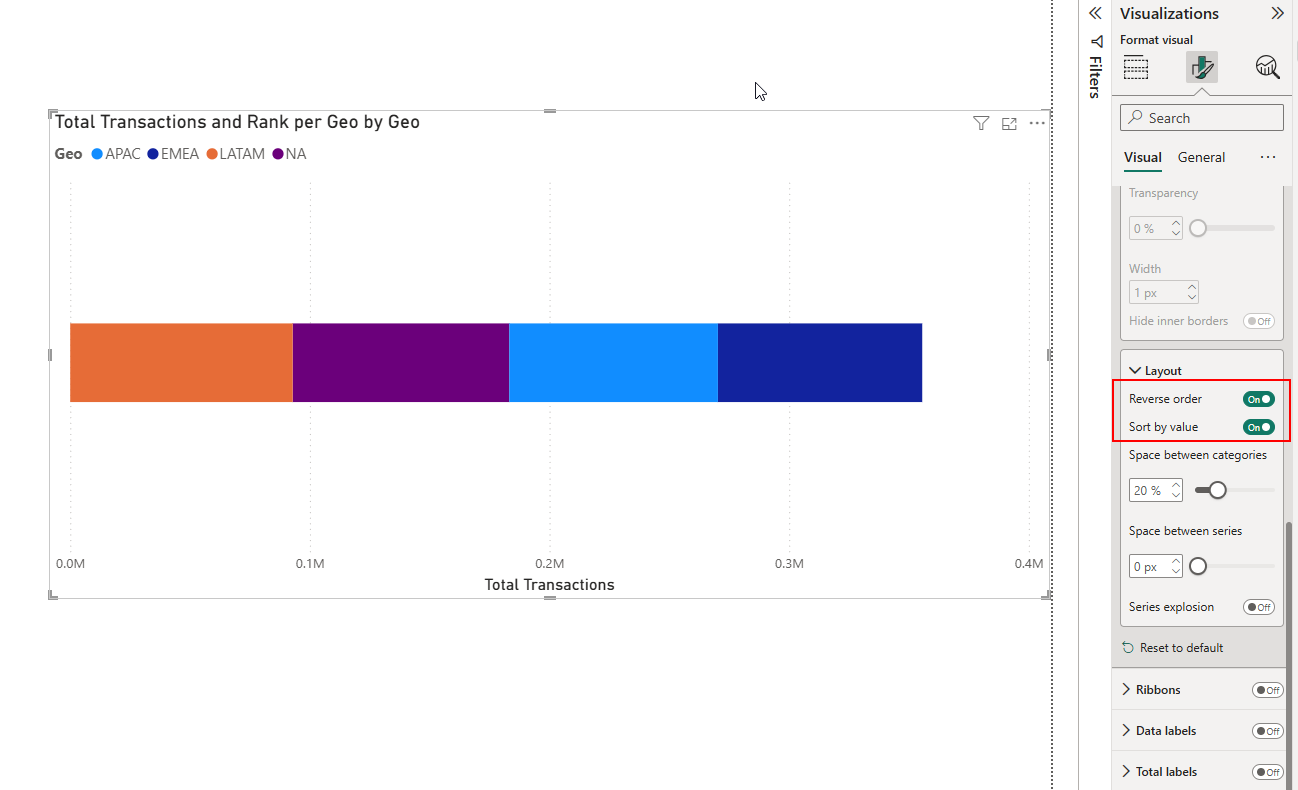Viewport: 1298px width, 790px height.
Task: Turn on Data labels toggle
Action: pyautogui.click(x=1268, y=731)
